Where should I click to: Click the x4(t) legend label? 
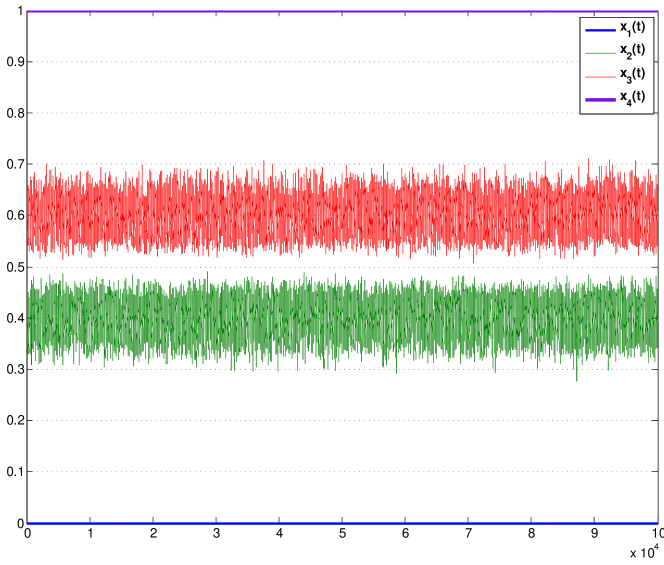pyautogui.click(x=632, y=99)
